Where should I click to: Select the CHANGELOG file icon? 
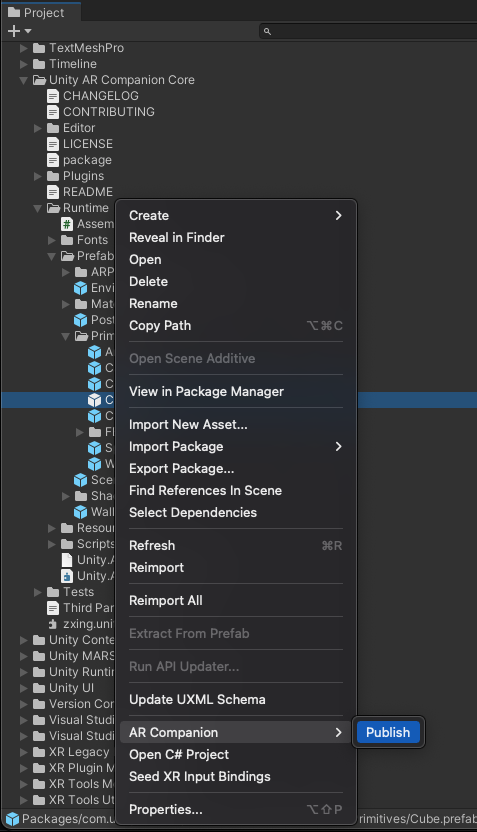[53, 96]
